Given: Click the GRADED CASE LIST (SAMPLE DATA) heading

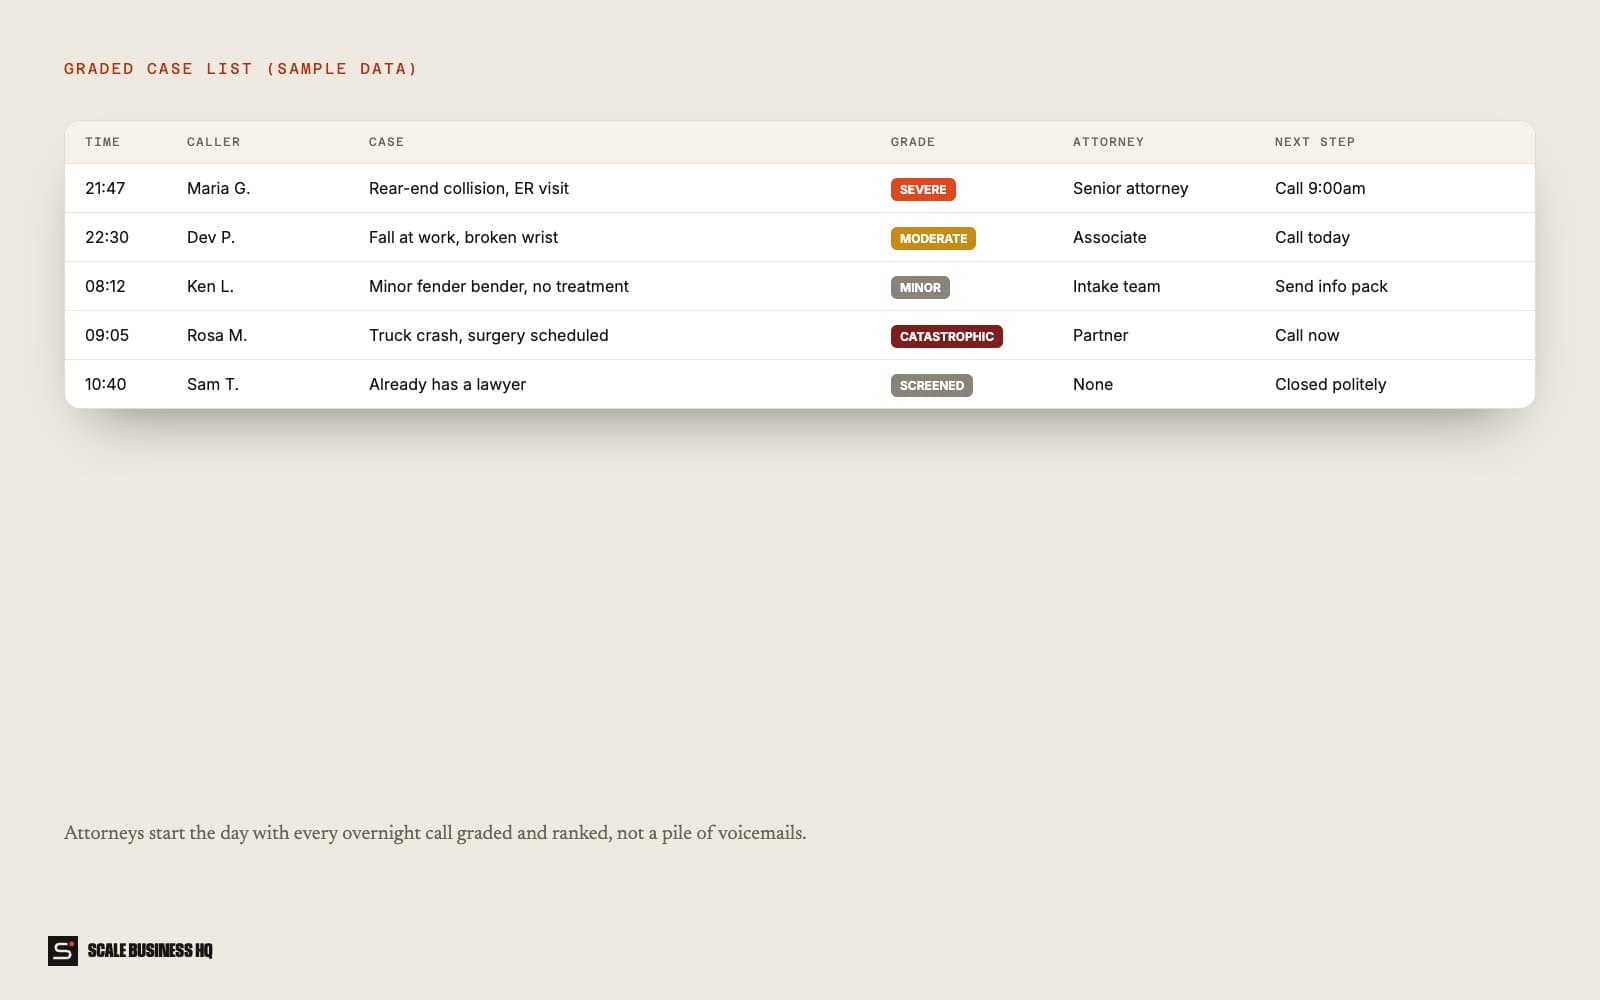Looking at the screenshot, I should pyautogui.click(x=240, y=69).
